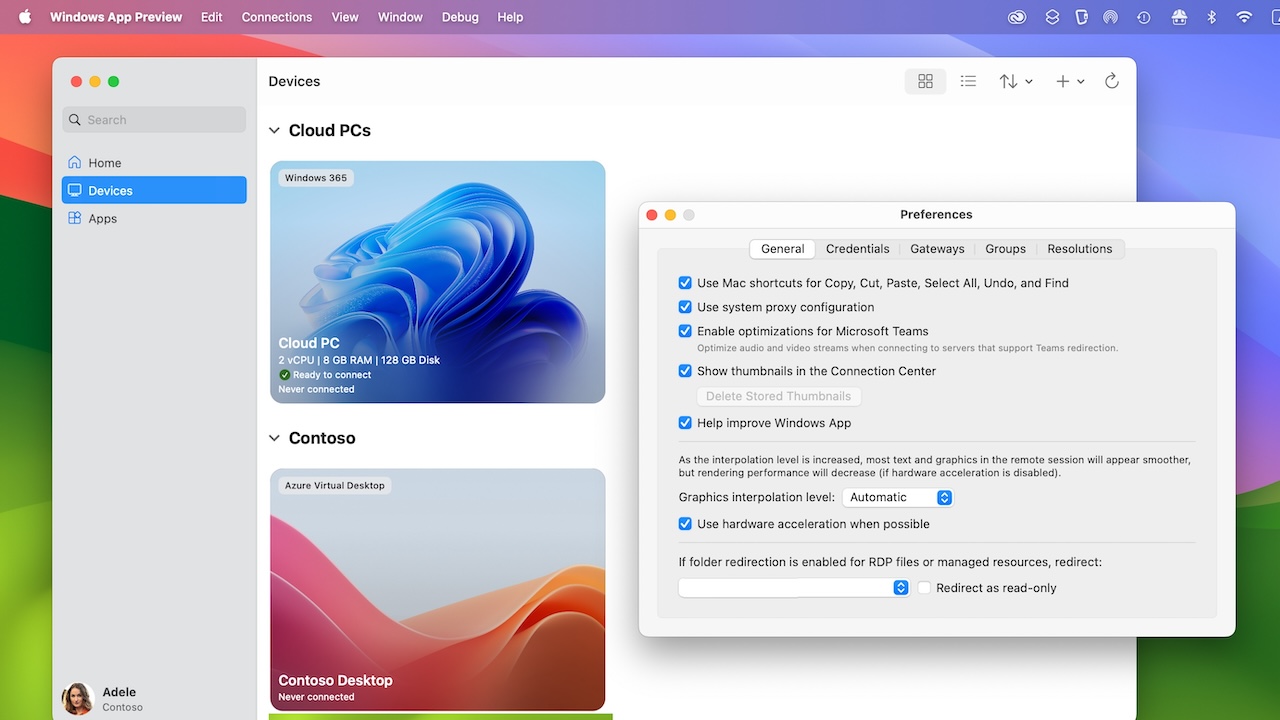Image resolution: width=1280 pixels, height=720 pixels.
Task: Open the folder redirection dropdown
Action: click(x=794, y=588)
